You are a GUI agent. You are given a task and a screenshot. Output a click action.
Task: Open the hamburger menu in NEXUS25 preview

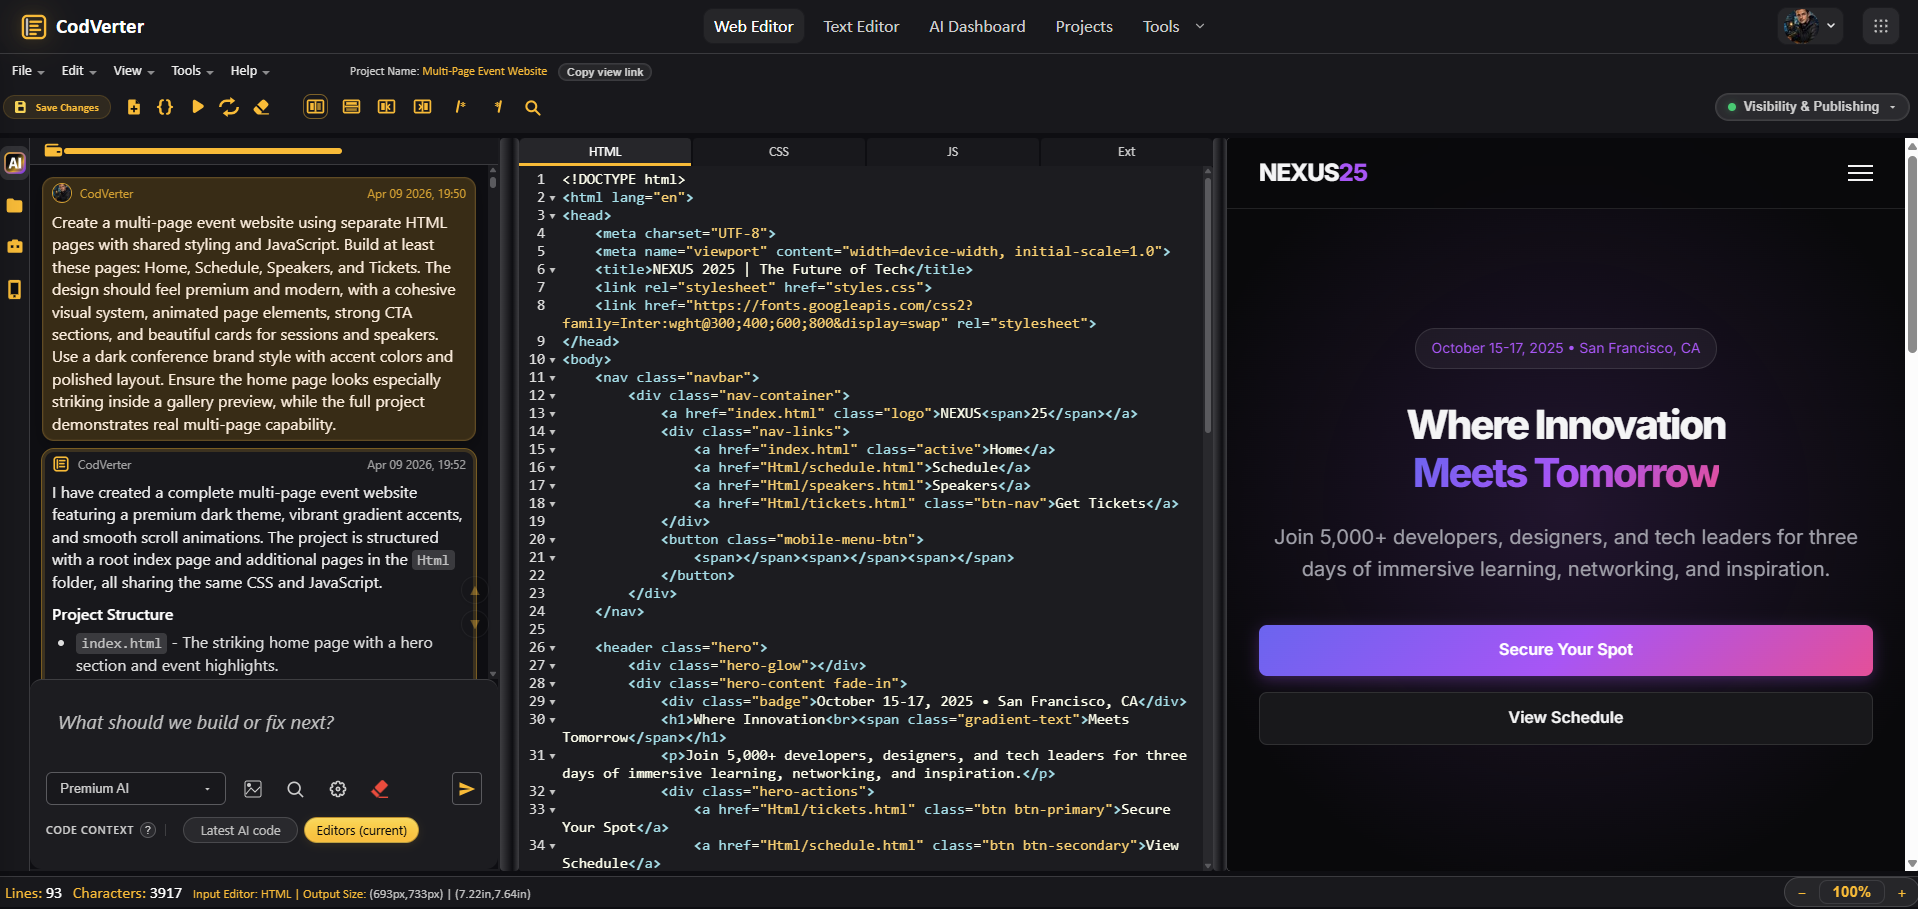tap(1860, 173)
